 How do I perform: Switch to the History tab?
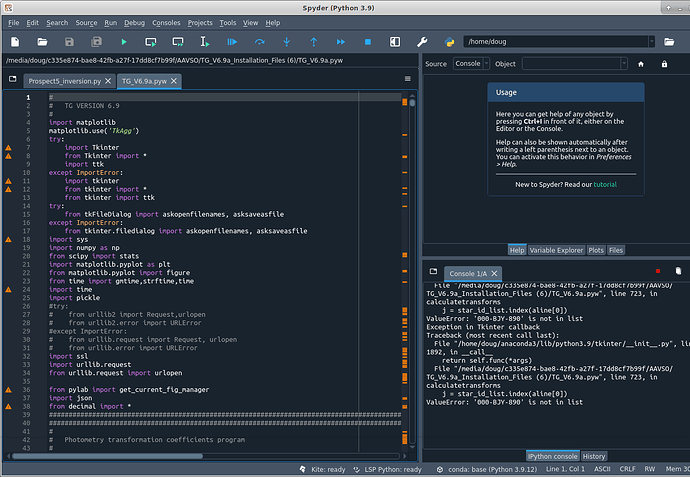(x=594, y=456)
